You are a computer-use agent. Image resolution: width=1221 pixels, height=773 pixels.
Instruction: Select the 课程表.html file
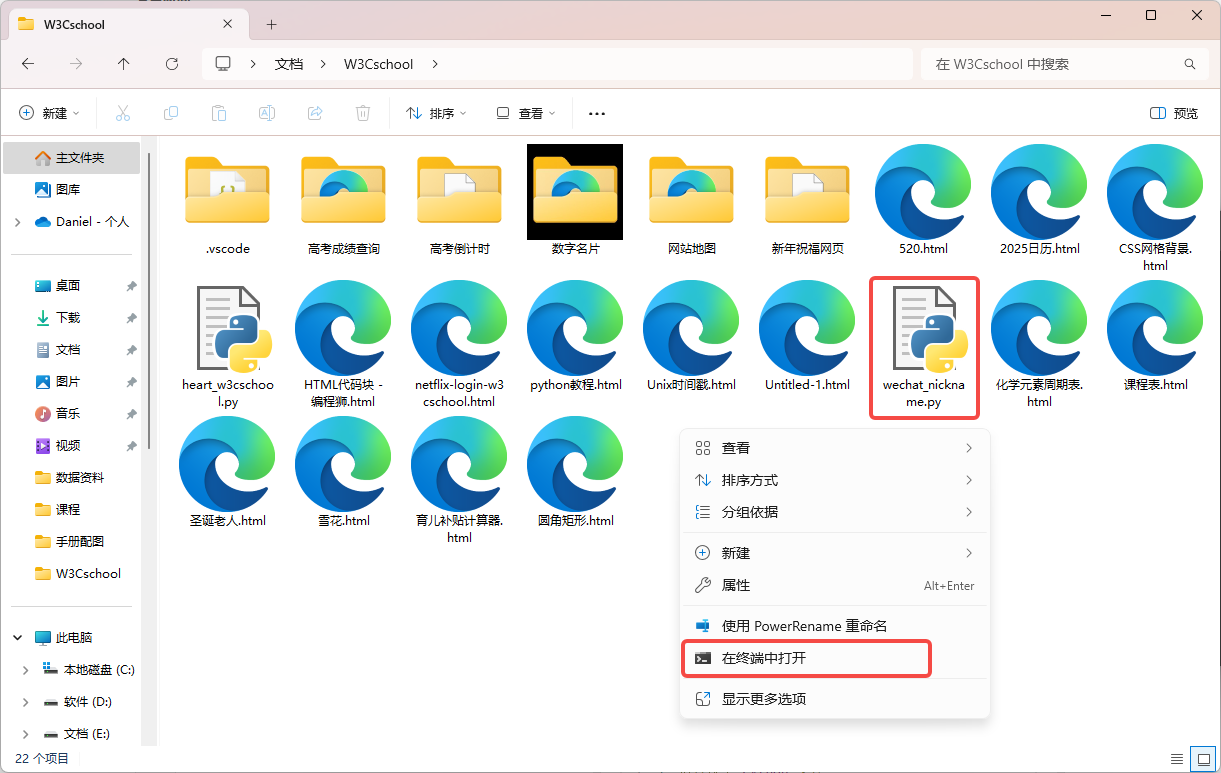pos(1155,336)
